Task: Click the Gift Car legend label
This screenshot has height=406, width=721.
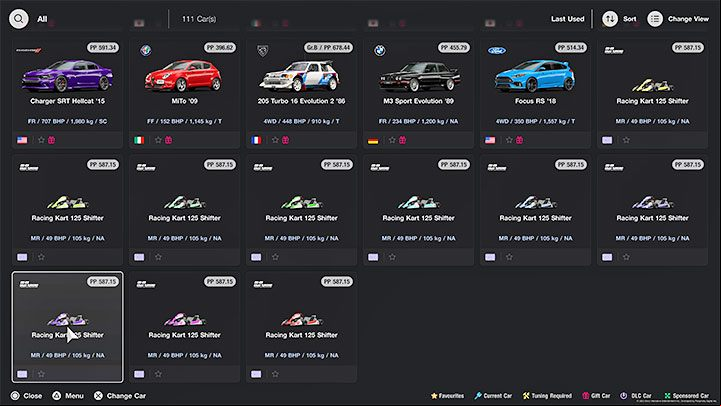Action: pyautogui.click(x=601, y=395)
